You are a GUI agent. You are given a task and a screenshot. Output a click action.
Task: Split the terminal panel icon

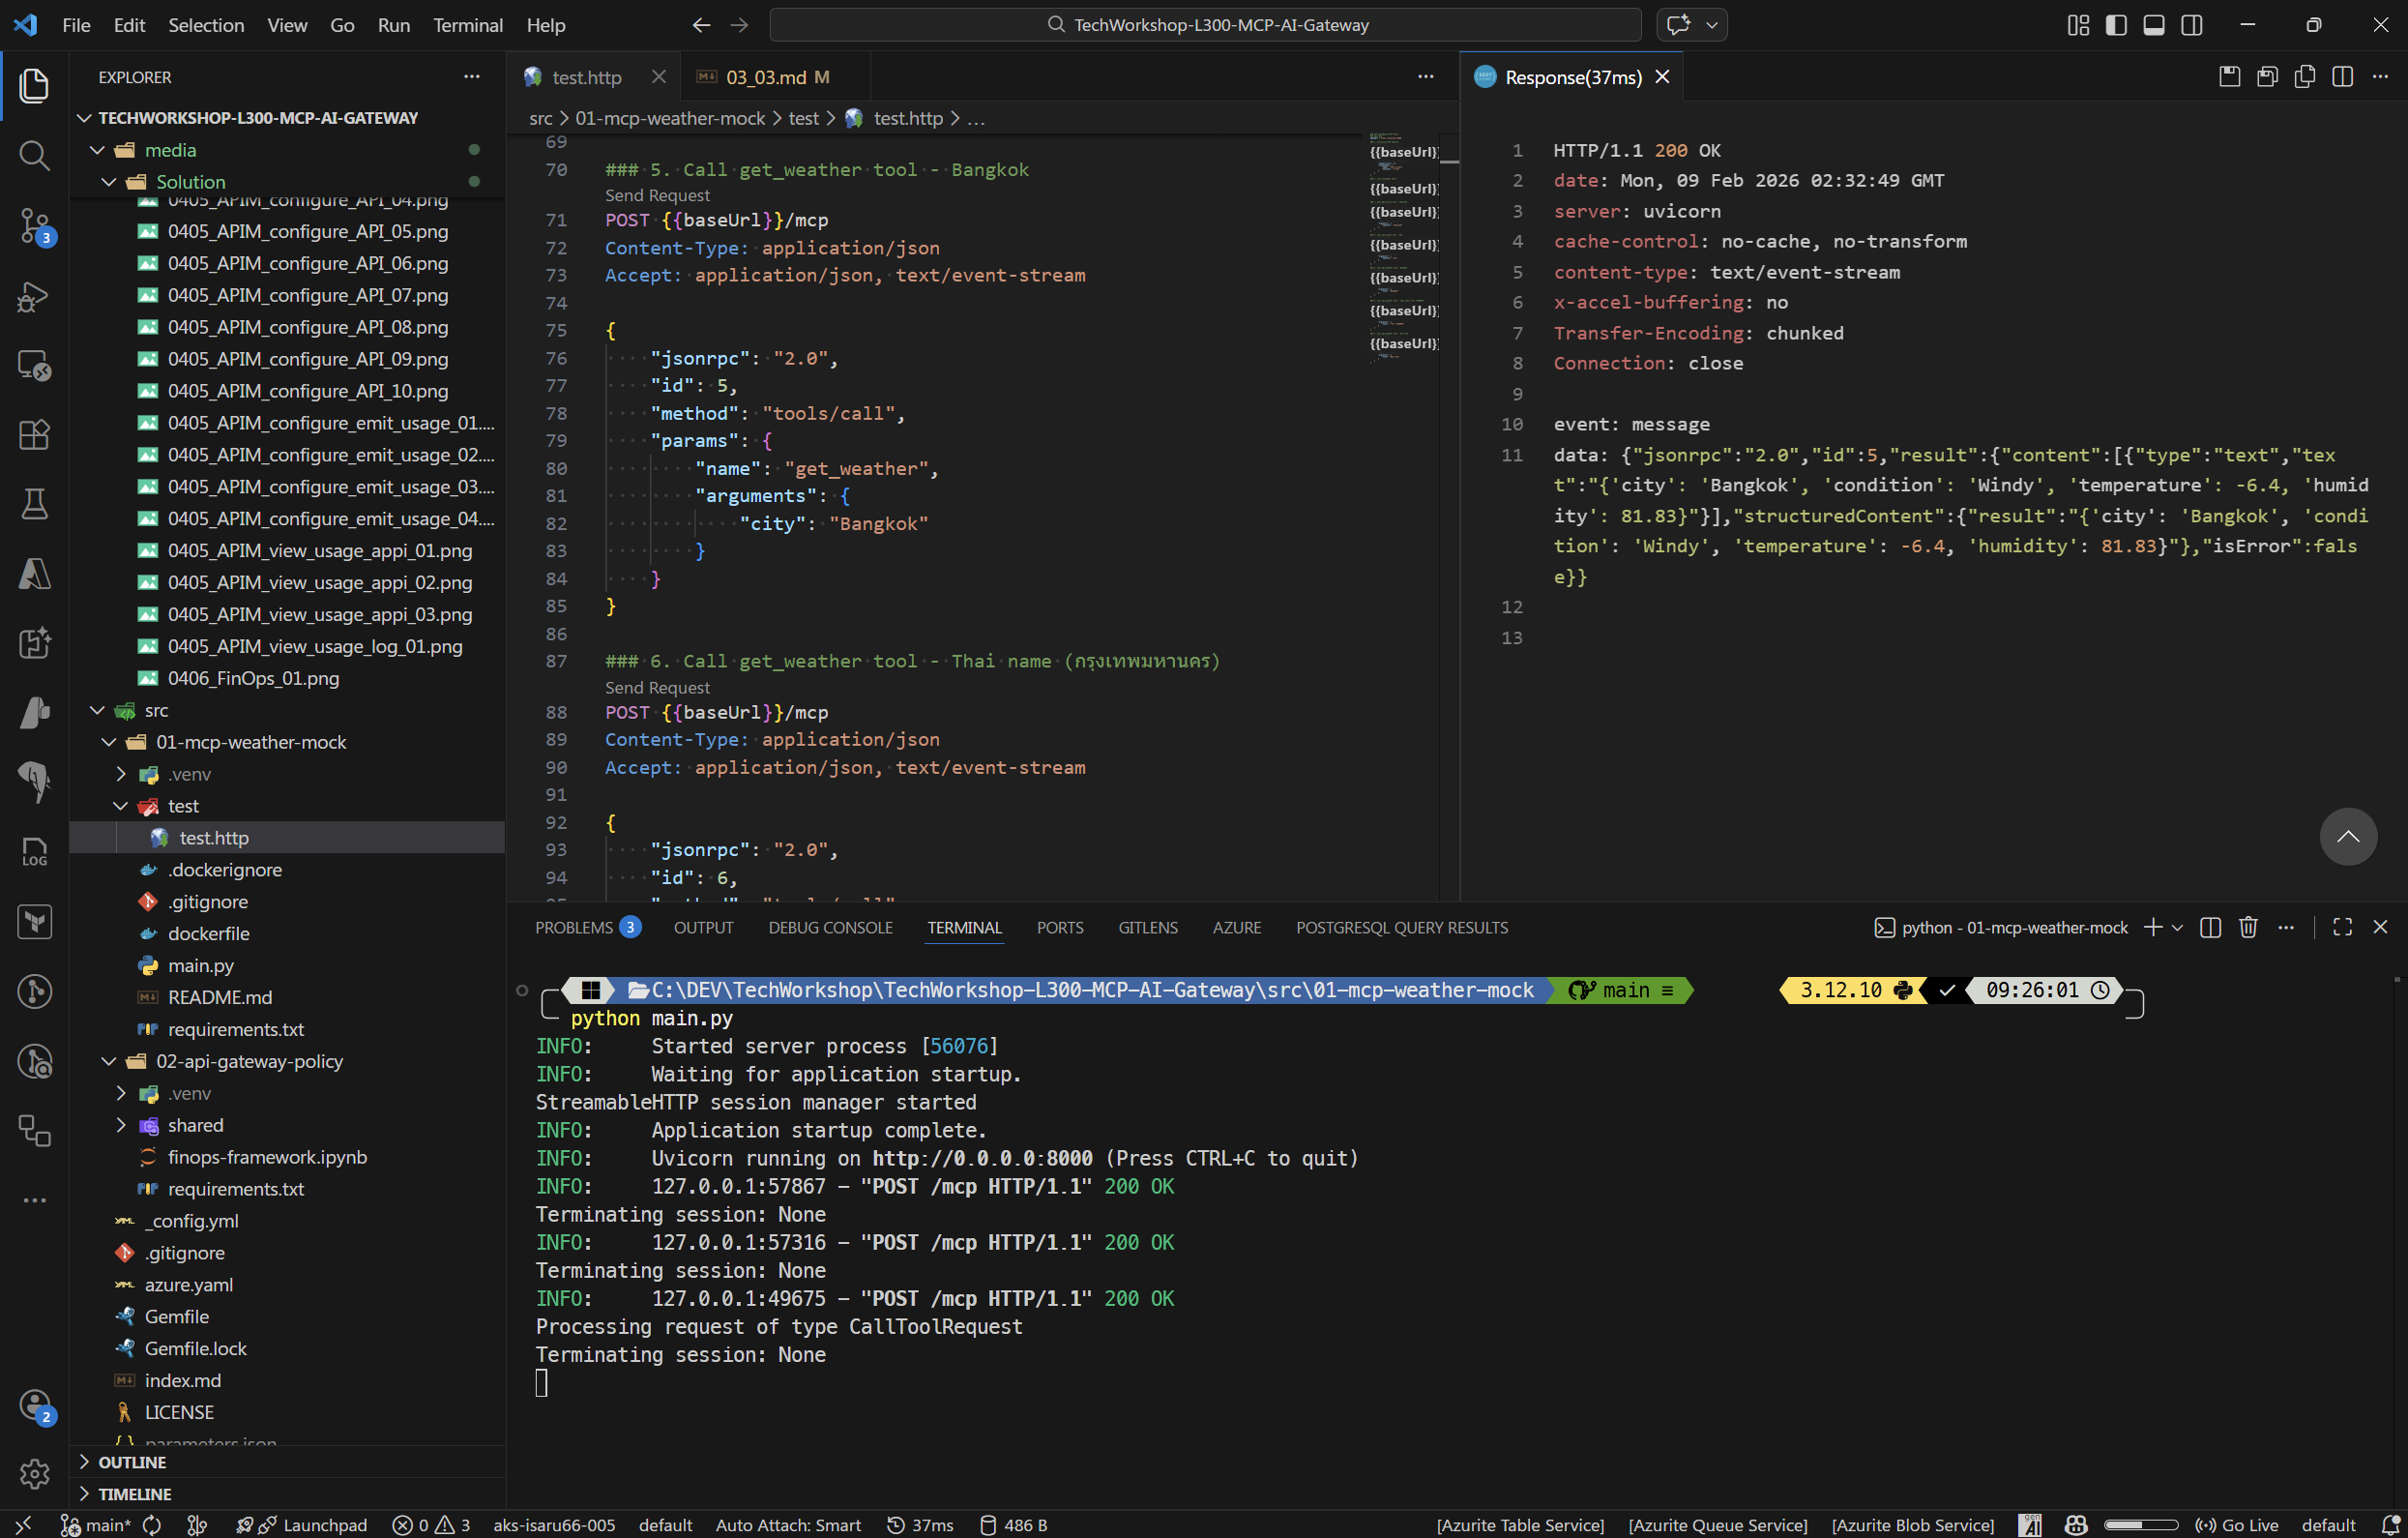(x=2210, y=927)
